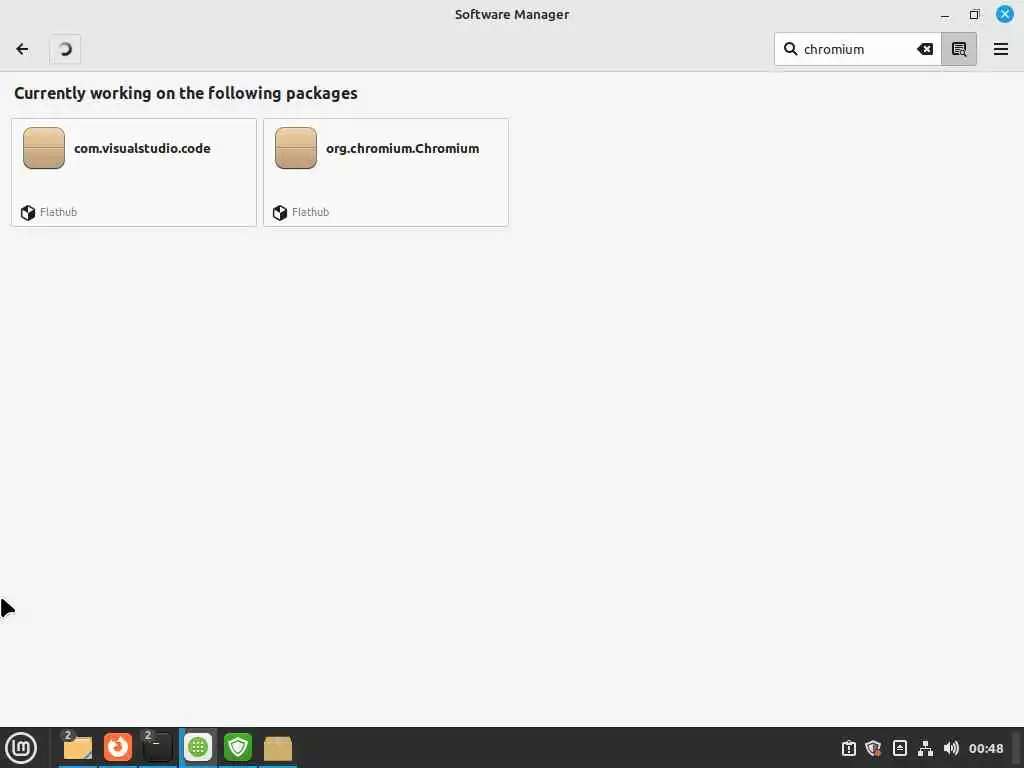
Task: Click the spinning activity indicator button
Action: click(x=65, y=49)
